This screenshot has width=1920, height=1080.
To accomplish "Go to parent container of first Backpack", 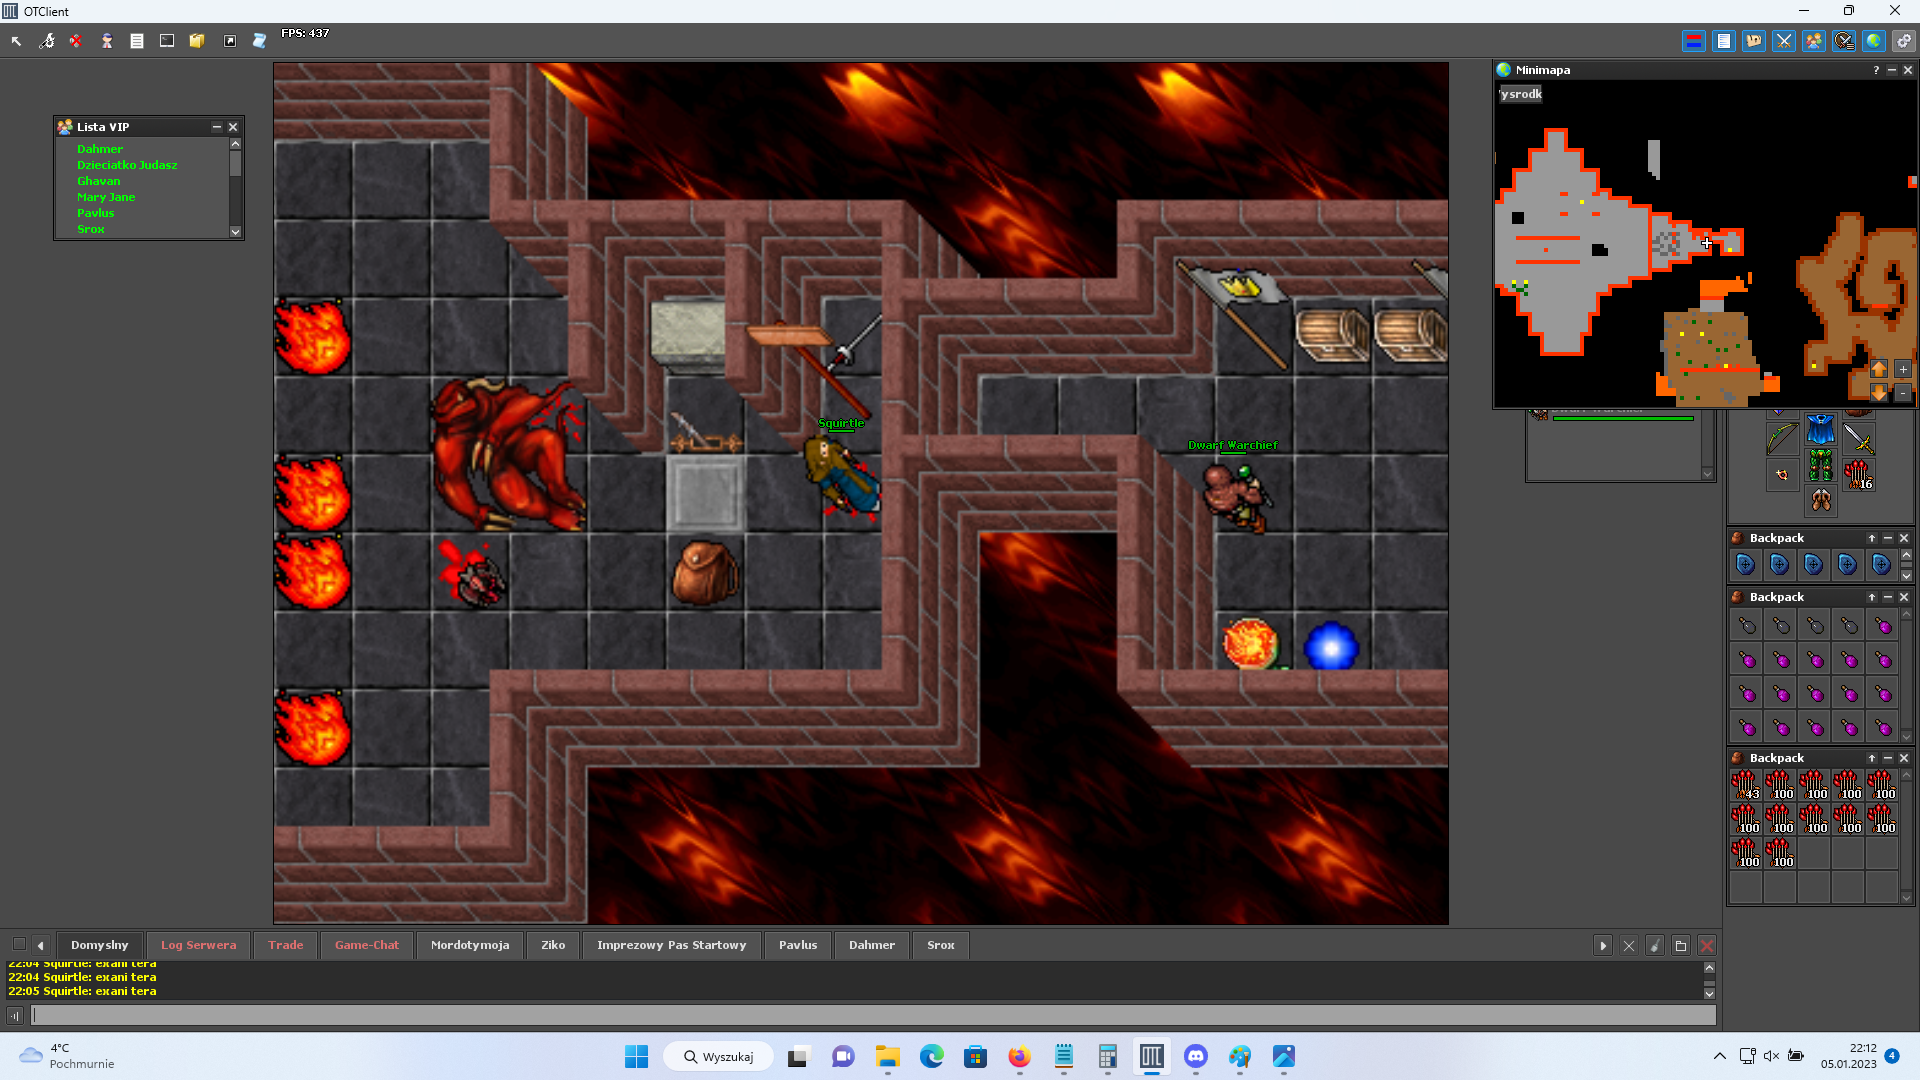I will point(1872,539).
